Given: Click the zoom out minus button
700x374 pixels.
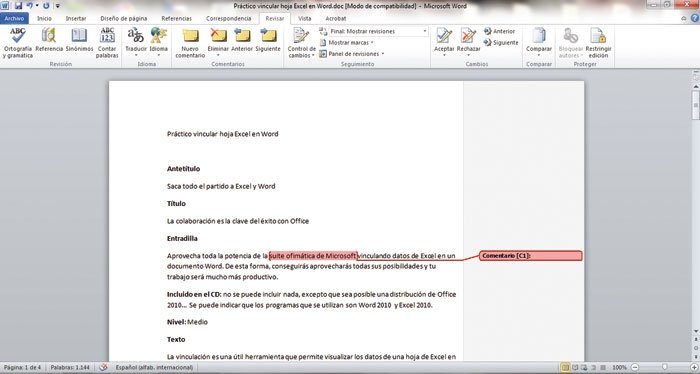Looking at the screenshot, I should coord(635,367).
